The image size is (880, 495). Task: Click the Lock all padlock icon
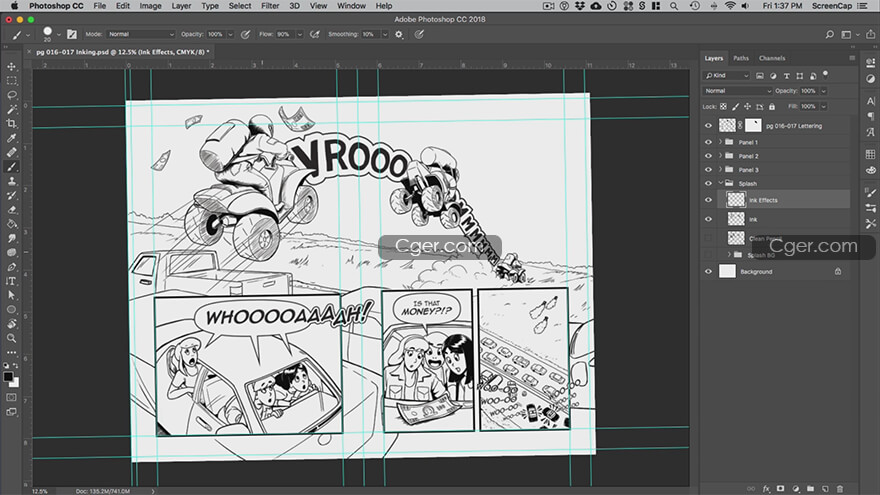772,107
